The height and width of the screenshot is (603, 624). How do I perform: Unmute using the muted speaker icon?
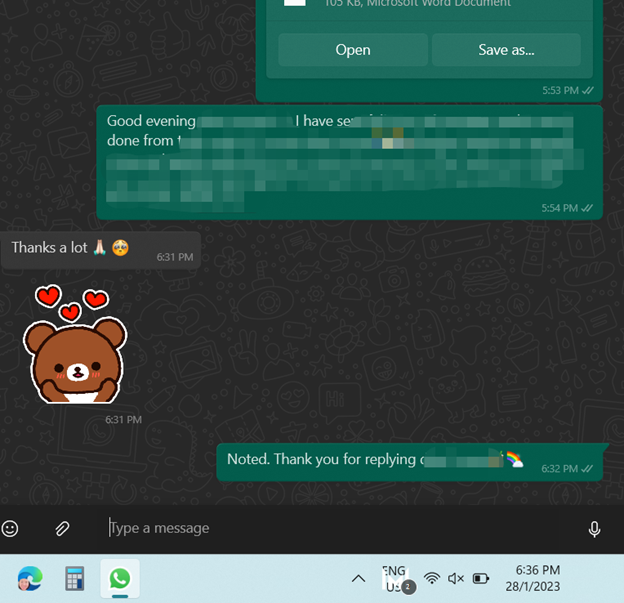pos(456,579)
